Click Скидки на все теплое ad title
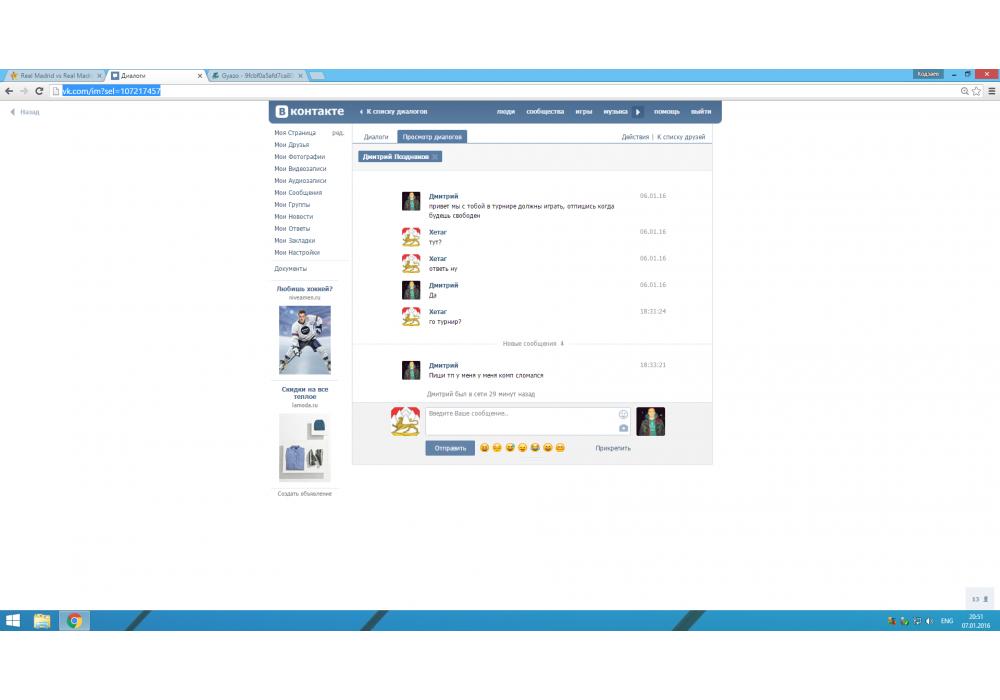Viewport: 1000px width, 700px height. click(305, 393)
